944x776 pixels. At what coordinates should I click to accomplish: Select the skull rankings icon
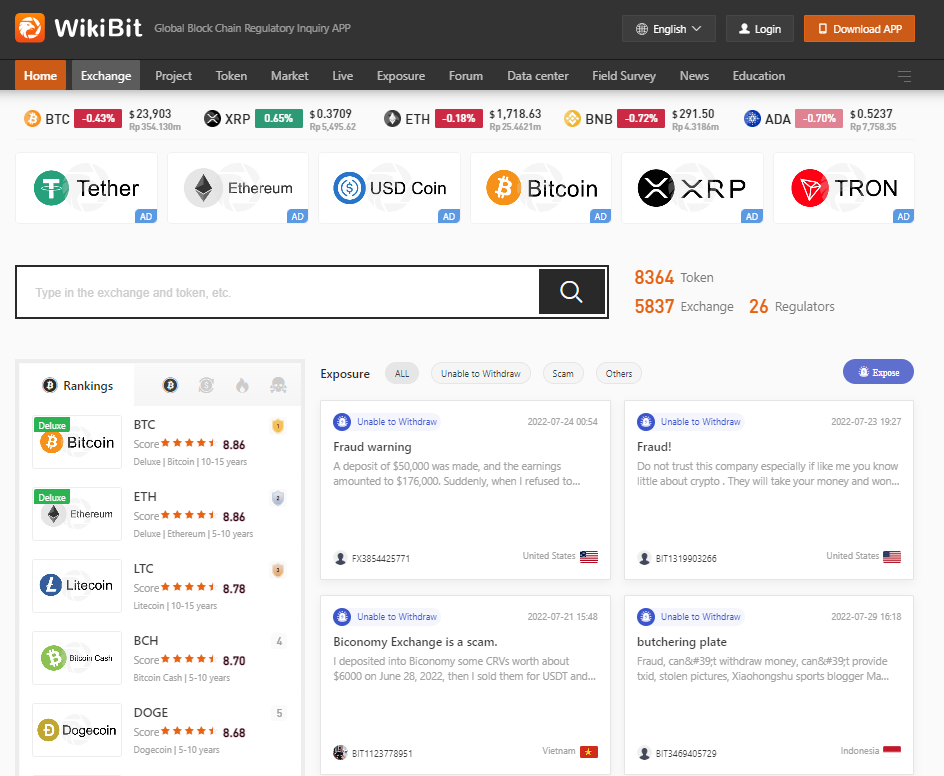pyautogui.click(x=278, y=385)
